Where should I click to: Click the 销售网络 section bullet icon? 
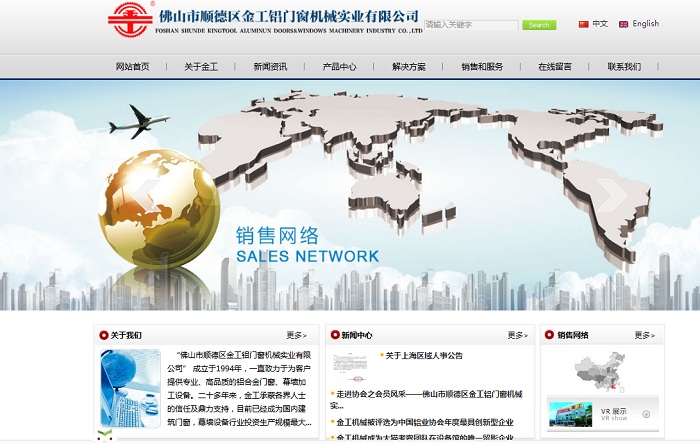click(549, 335)
